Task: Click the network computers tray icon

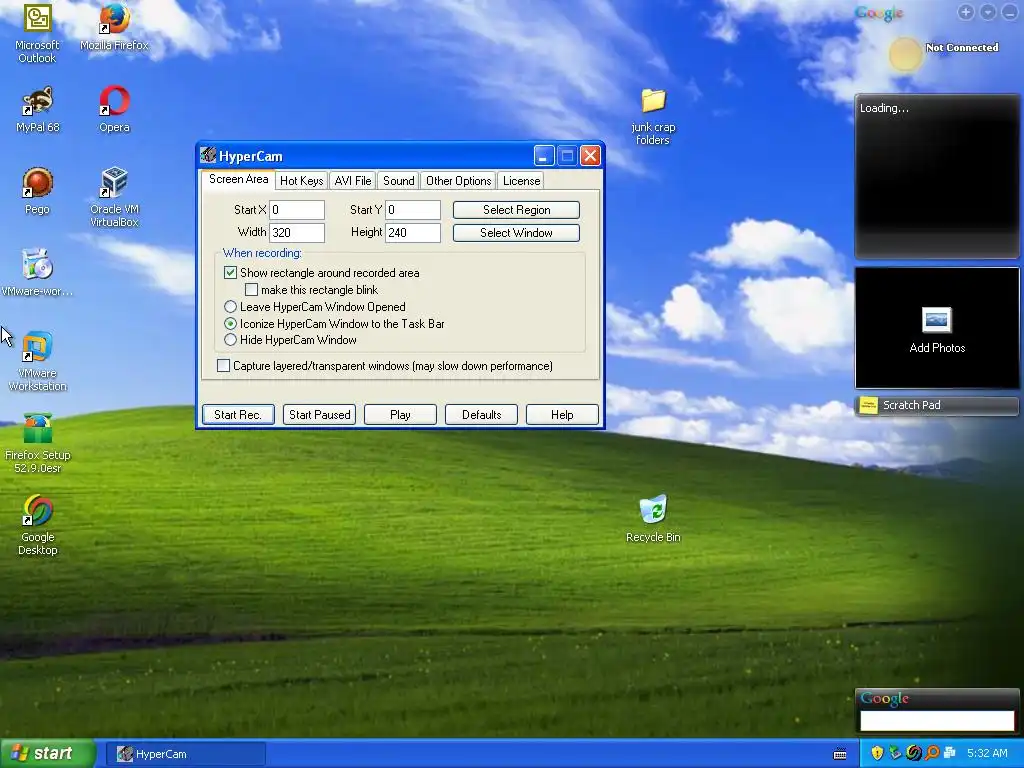Action: [x=950, y=753]
